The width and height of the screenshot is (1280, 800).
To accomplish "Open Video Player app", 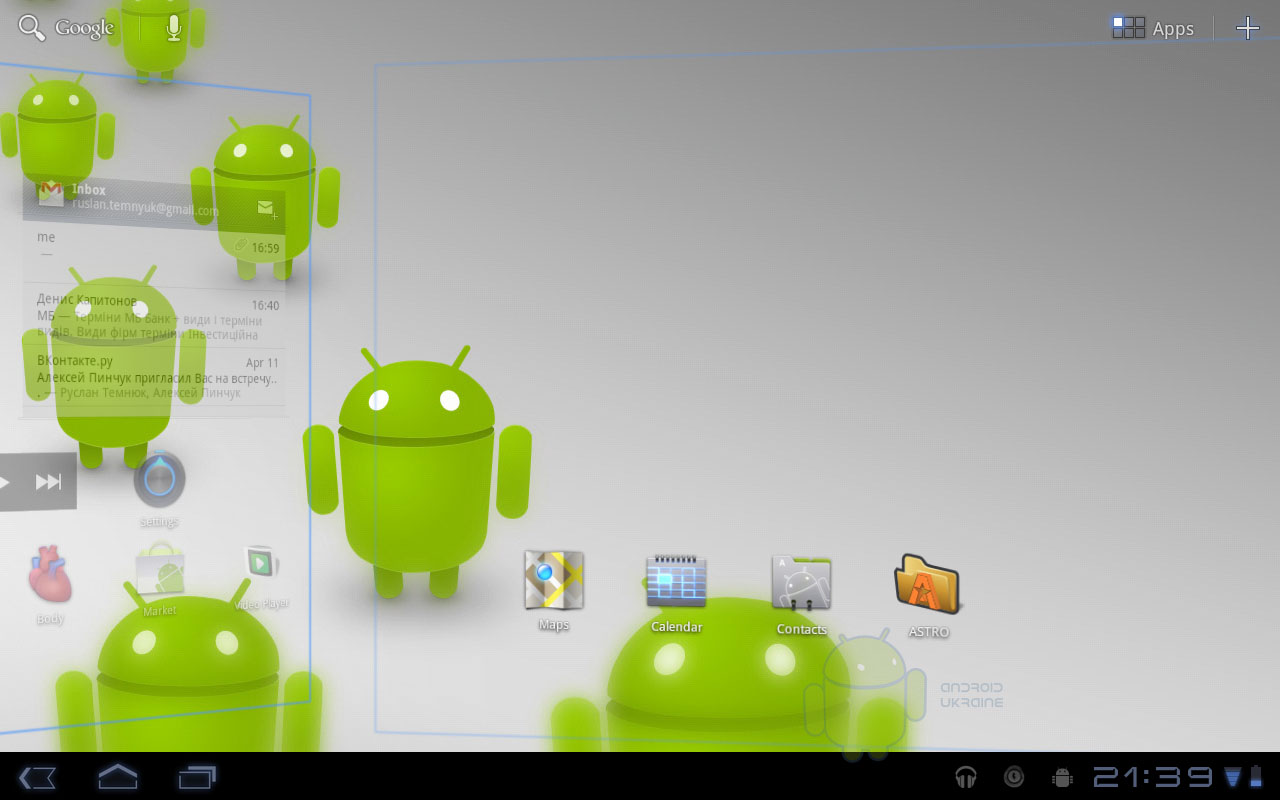I will [x=261, y=577].
